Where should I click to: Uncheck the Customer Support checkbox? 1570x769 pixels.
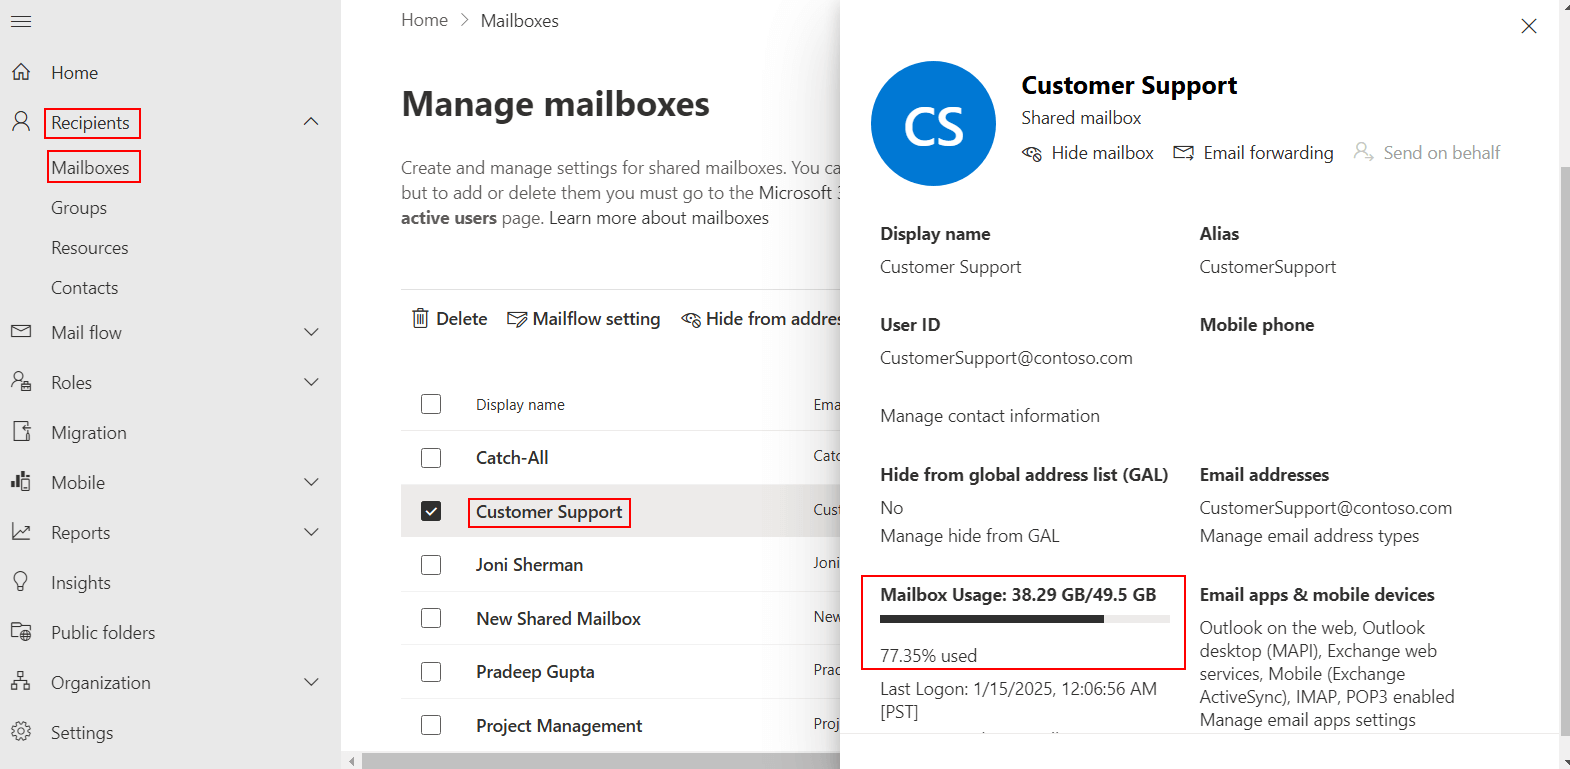431,511
